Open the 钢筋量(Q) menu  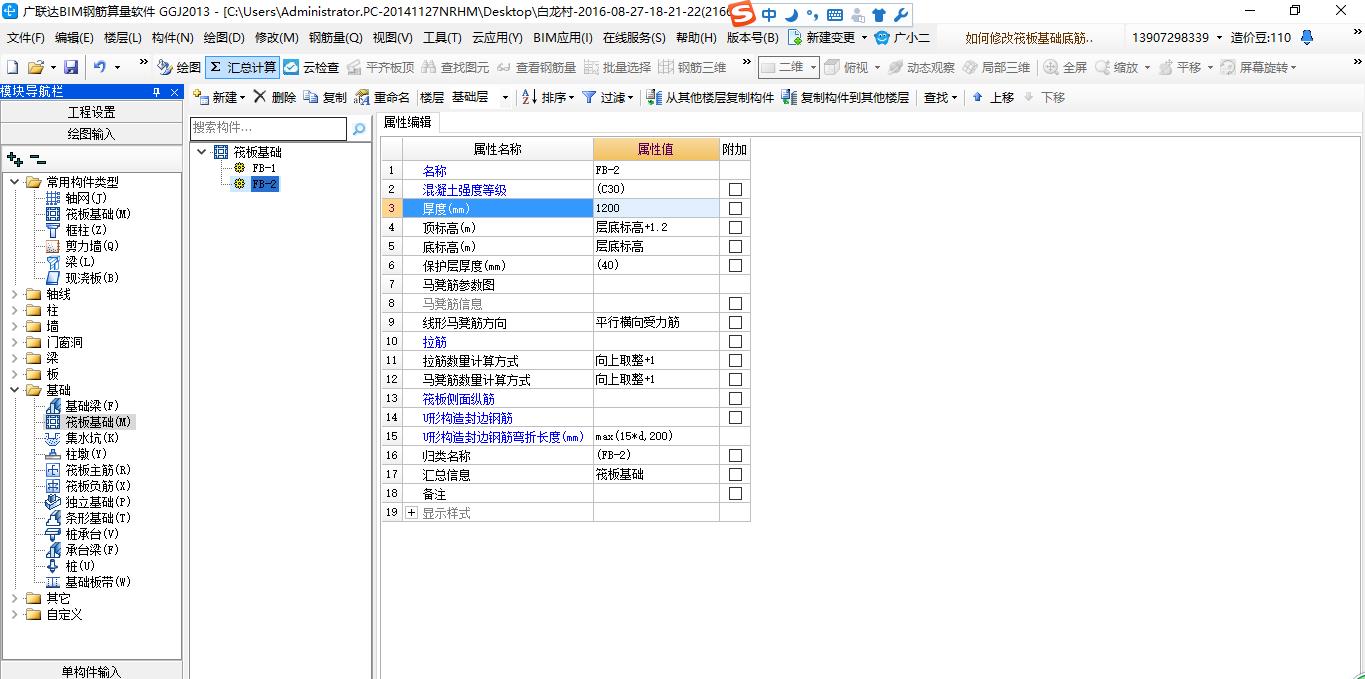[335, 38]
